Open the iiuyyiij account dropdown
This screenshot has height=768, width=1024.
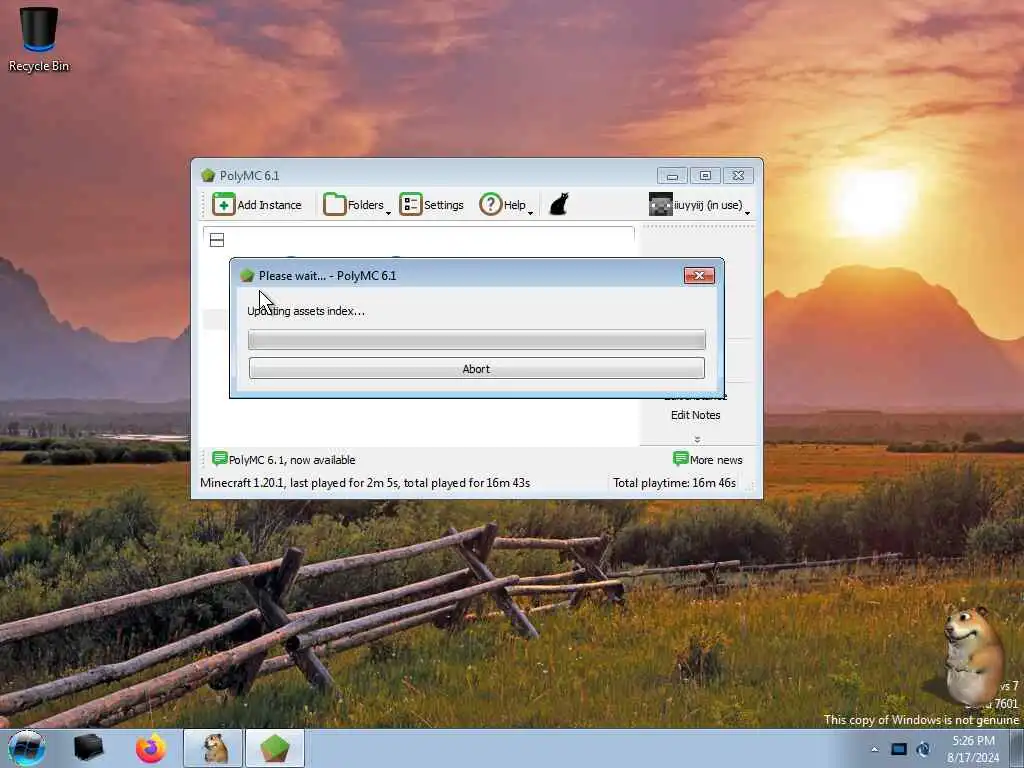pos(699,204)
